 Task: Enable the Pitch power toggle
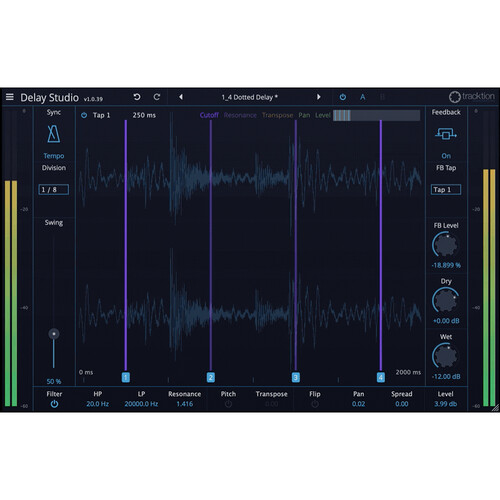pyautogui.click(x=228, y=404)
